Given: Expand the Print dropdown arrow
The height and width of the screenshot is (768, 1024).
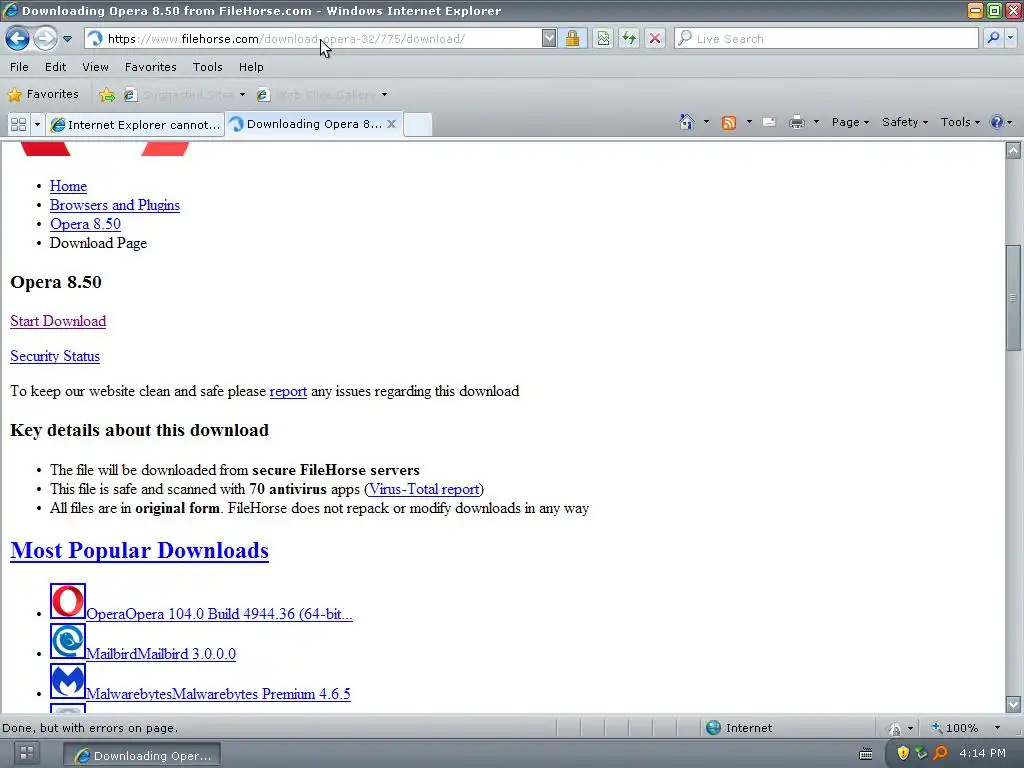Looking at the screenshot, I should coord(816,122).
